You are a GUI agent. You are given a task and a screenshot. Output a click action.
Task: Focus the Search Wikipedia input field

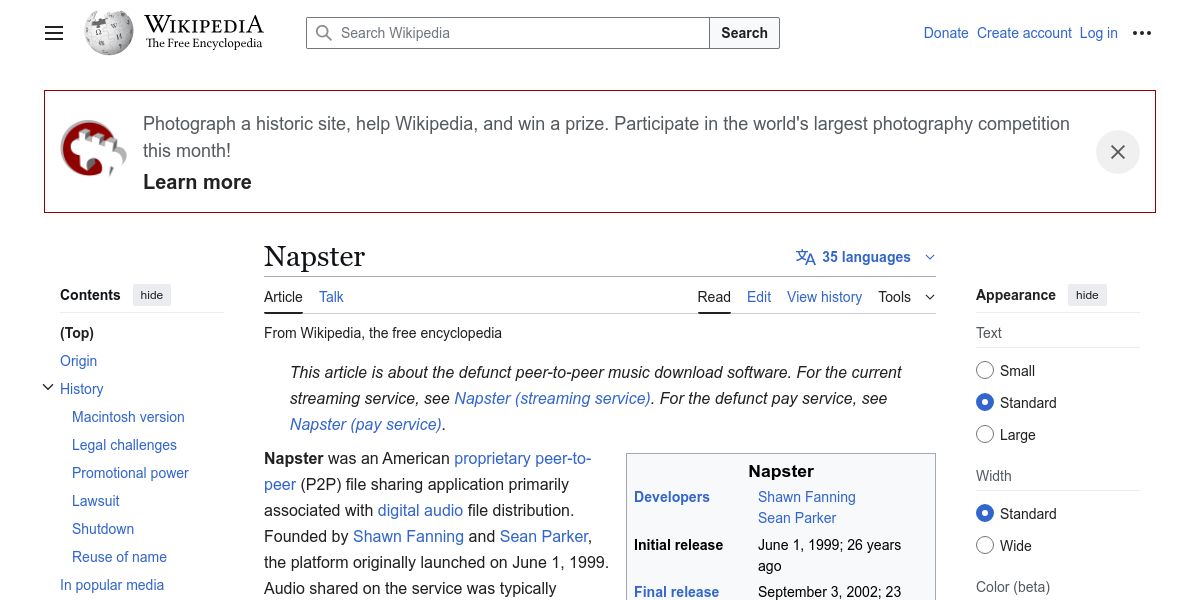[508, 33]
